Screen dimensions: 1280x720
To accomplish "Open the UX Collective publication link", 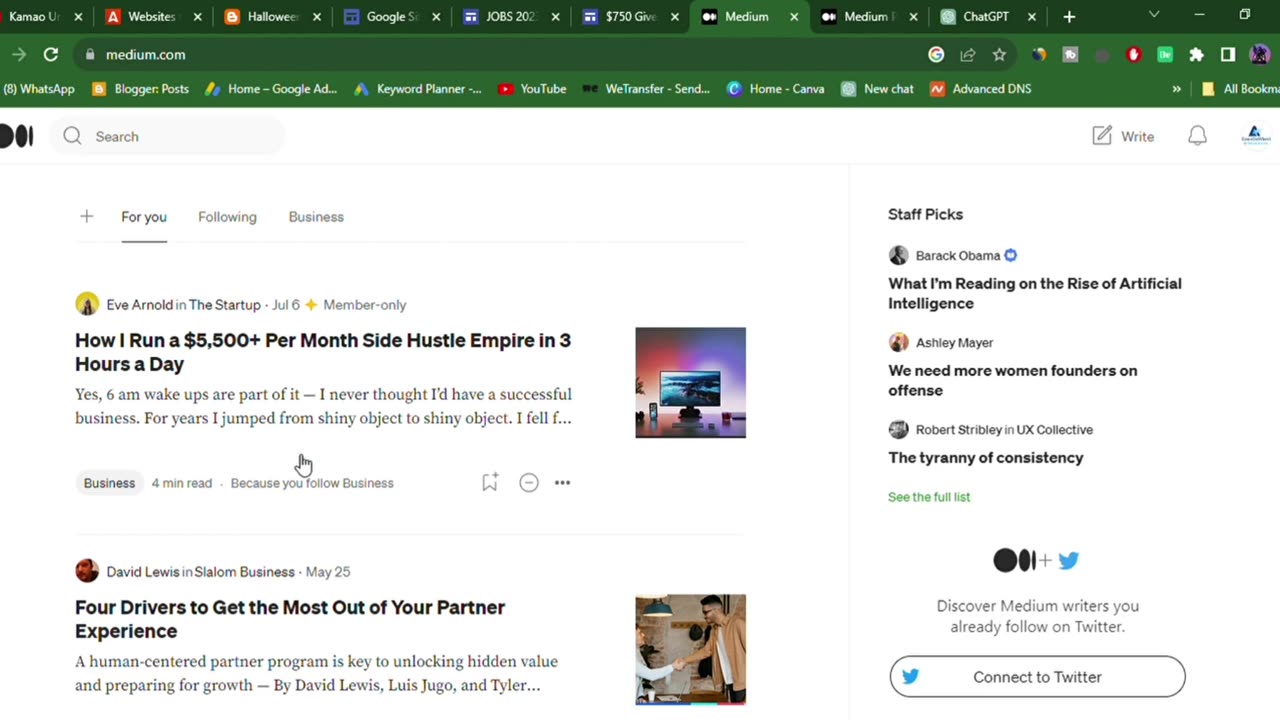I will tap(1055, 430).
